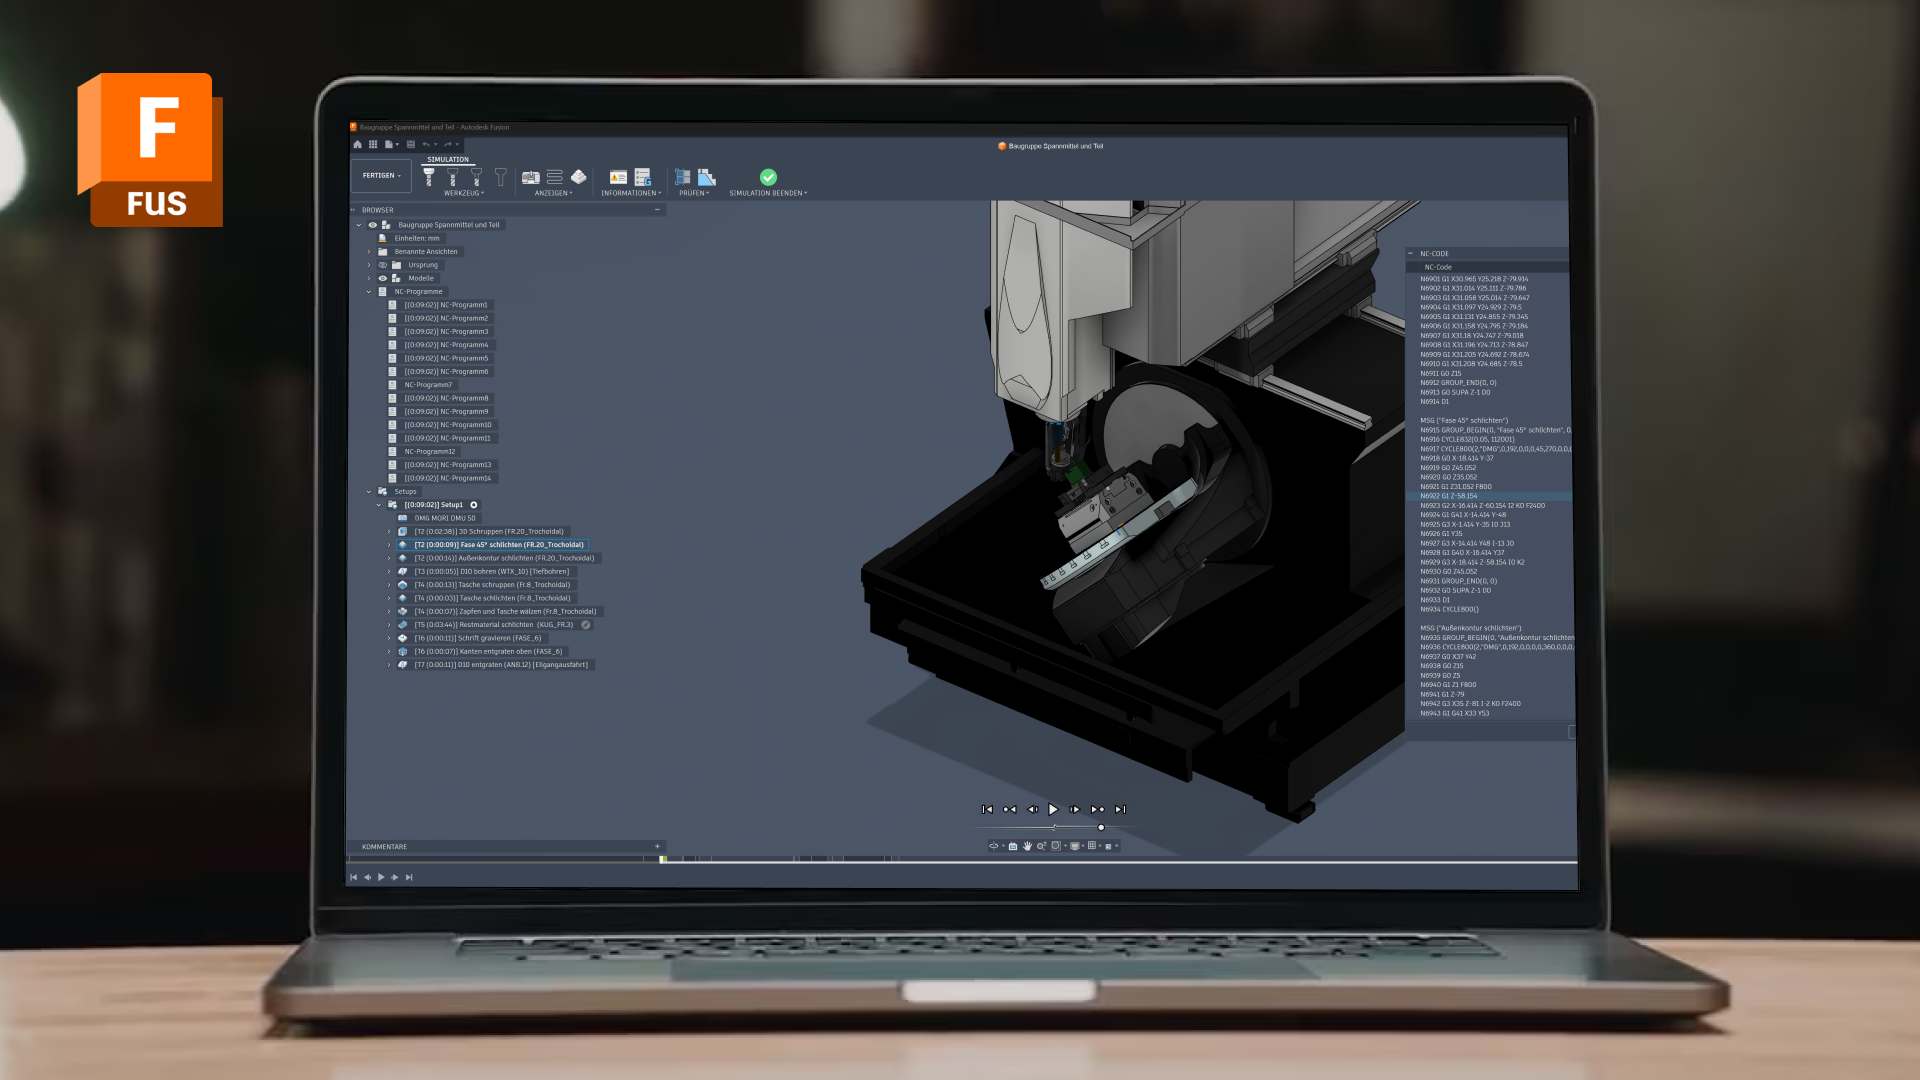Step forward one move in the viewport controls
Image resolution: width=1920 pixels, height=1080 pixels.
(x=1075, y=809)
